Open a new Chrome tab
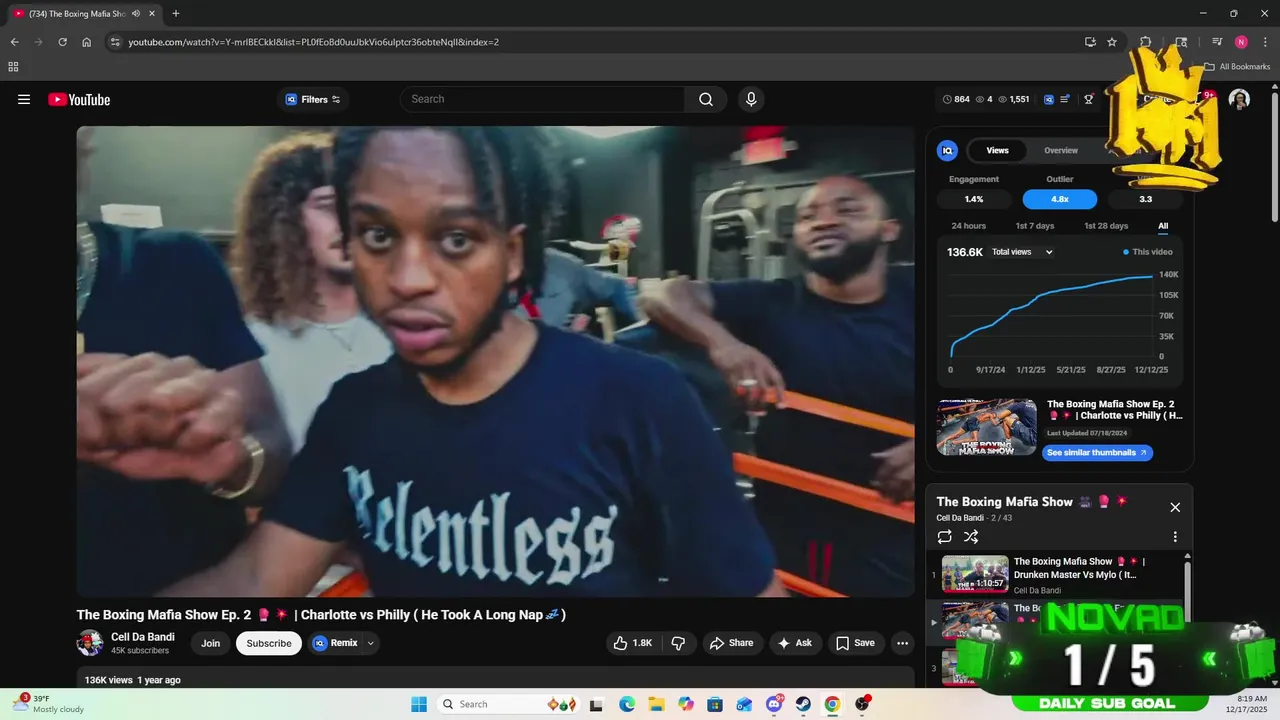This screenshot has width=1280, height=720. click(x=176, y=13)
